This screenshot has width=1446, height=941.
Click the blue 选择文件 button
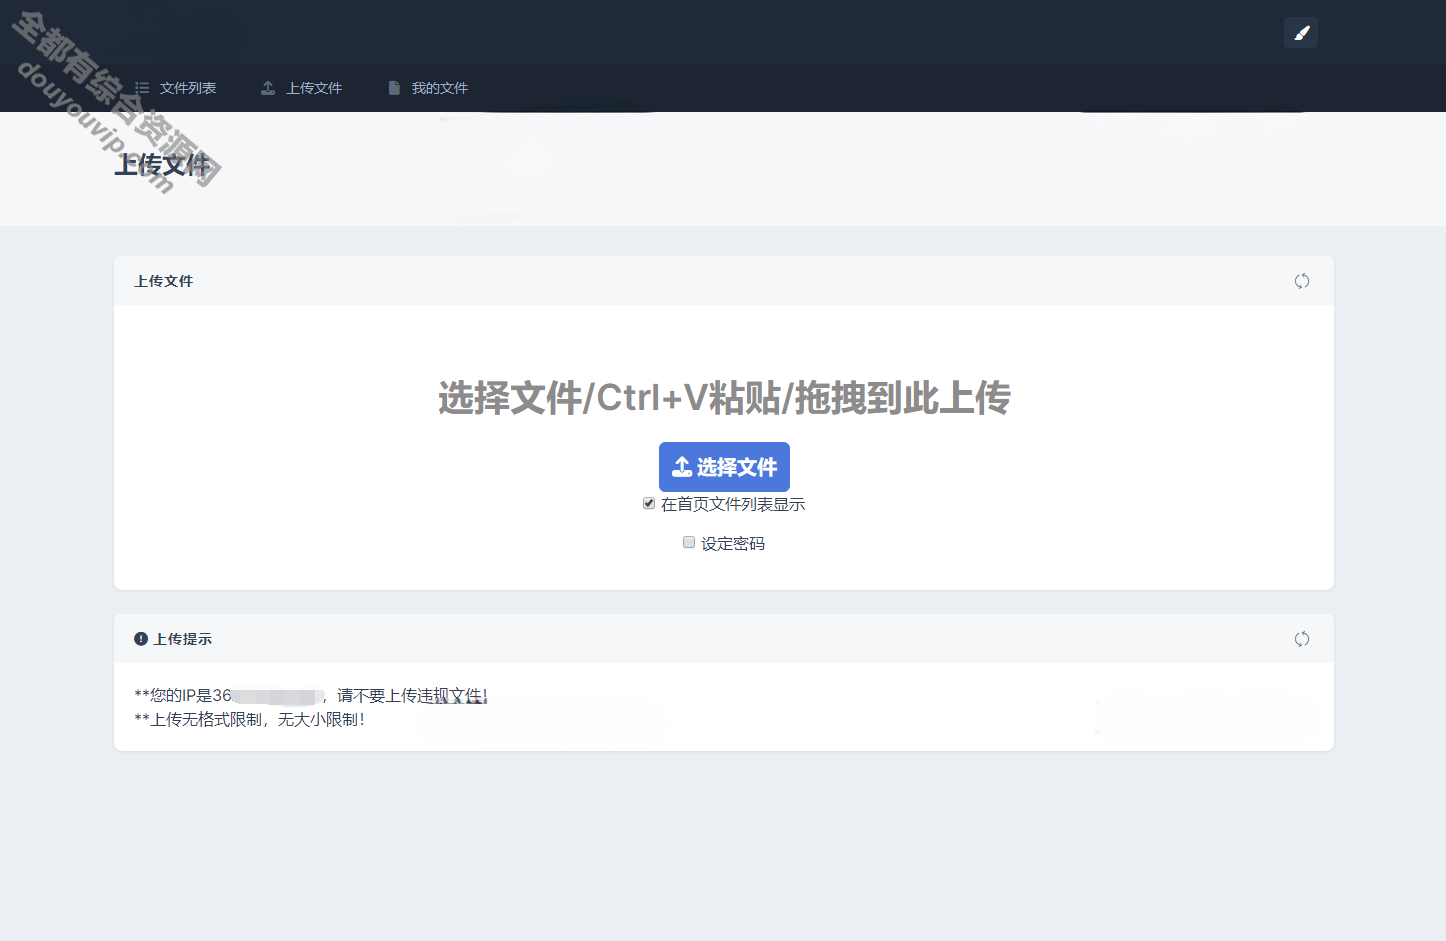(x=724, y=467)
